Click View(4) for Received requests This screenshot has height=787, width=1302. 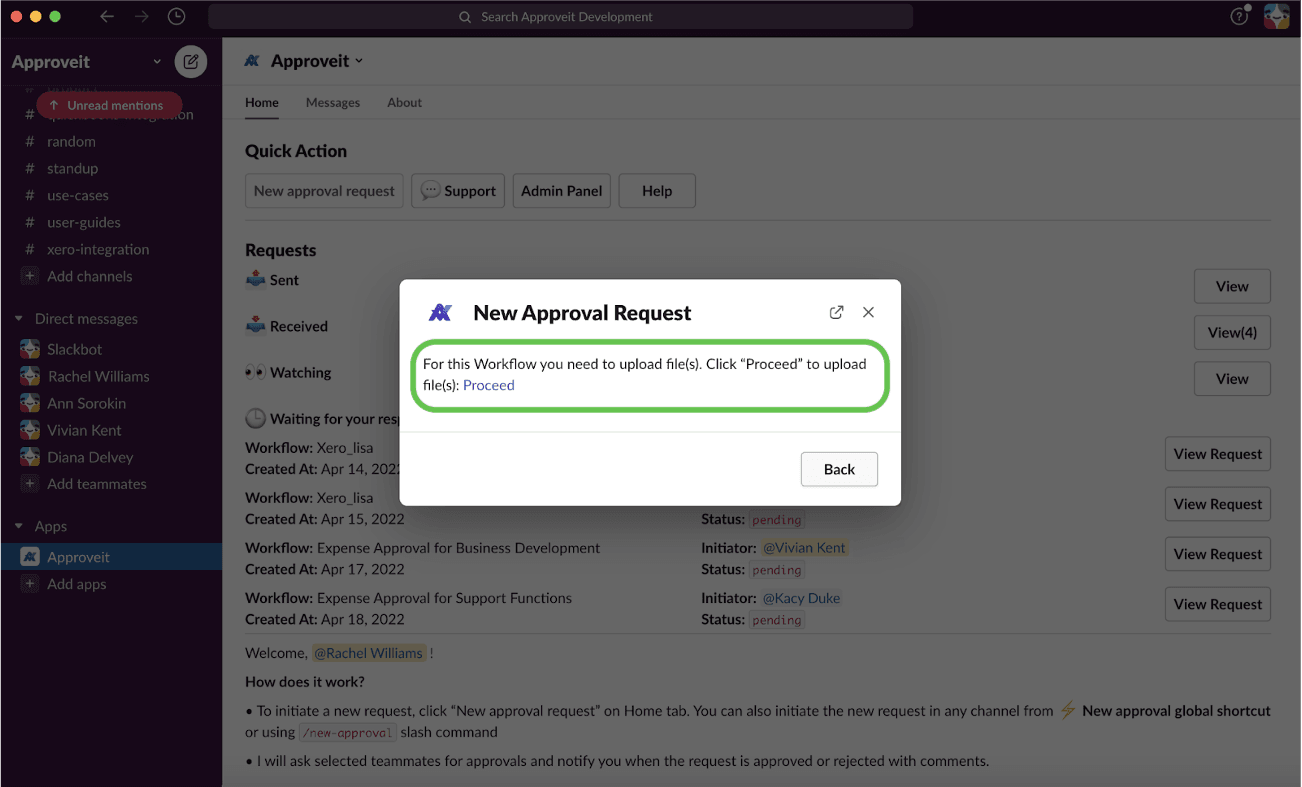tap(1232, 332)
